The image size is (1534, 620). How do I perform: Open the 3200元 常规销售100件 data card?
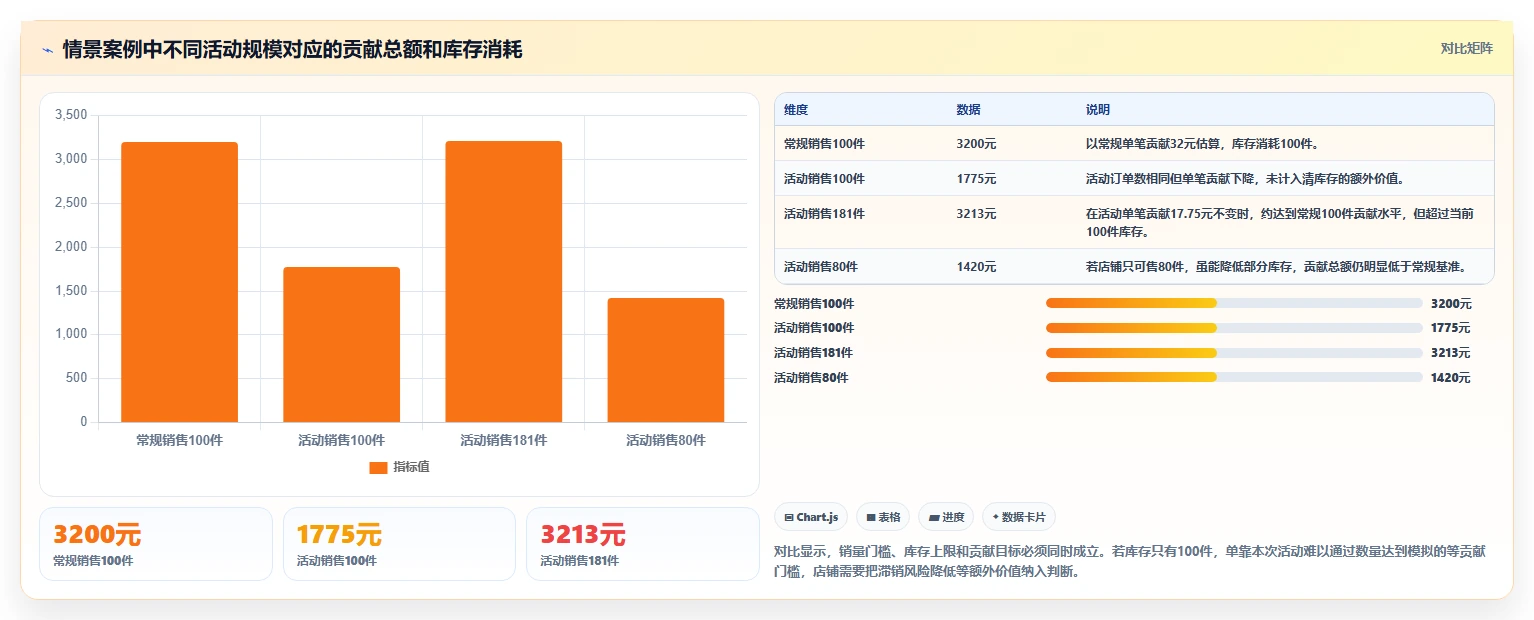[156, 544]
